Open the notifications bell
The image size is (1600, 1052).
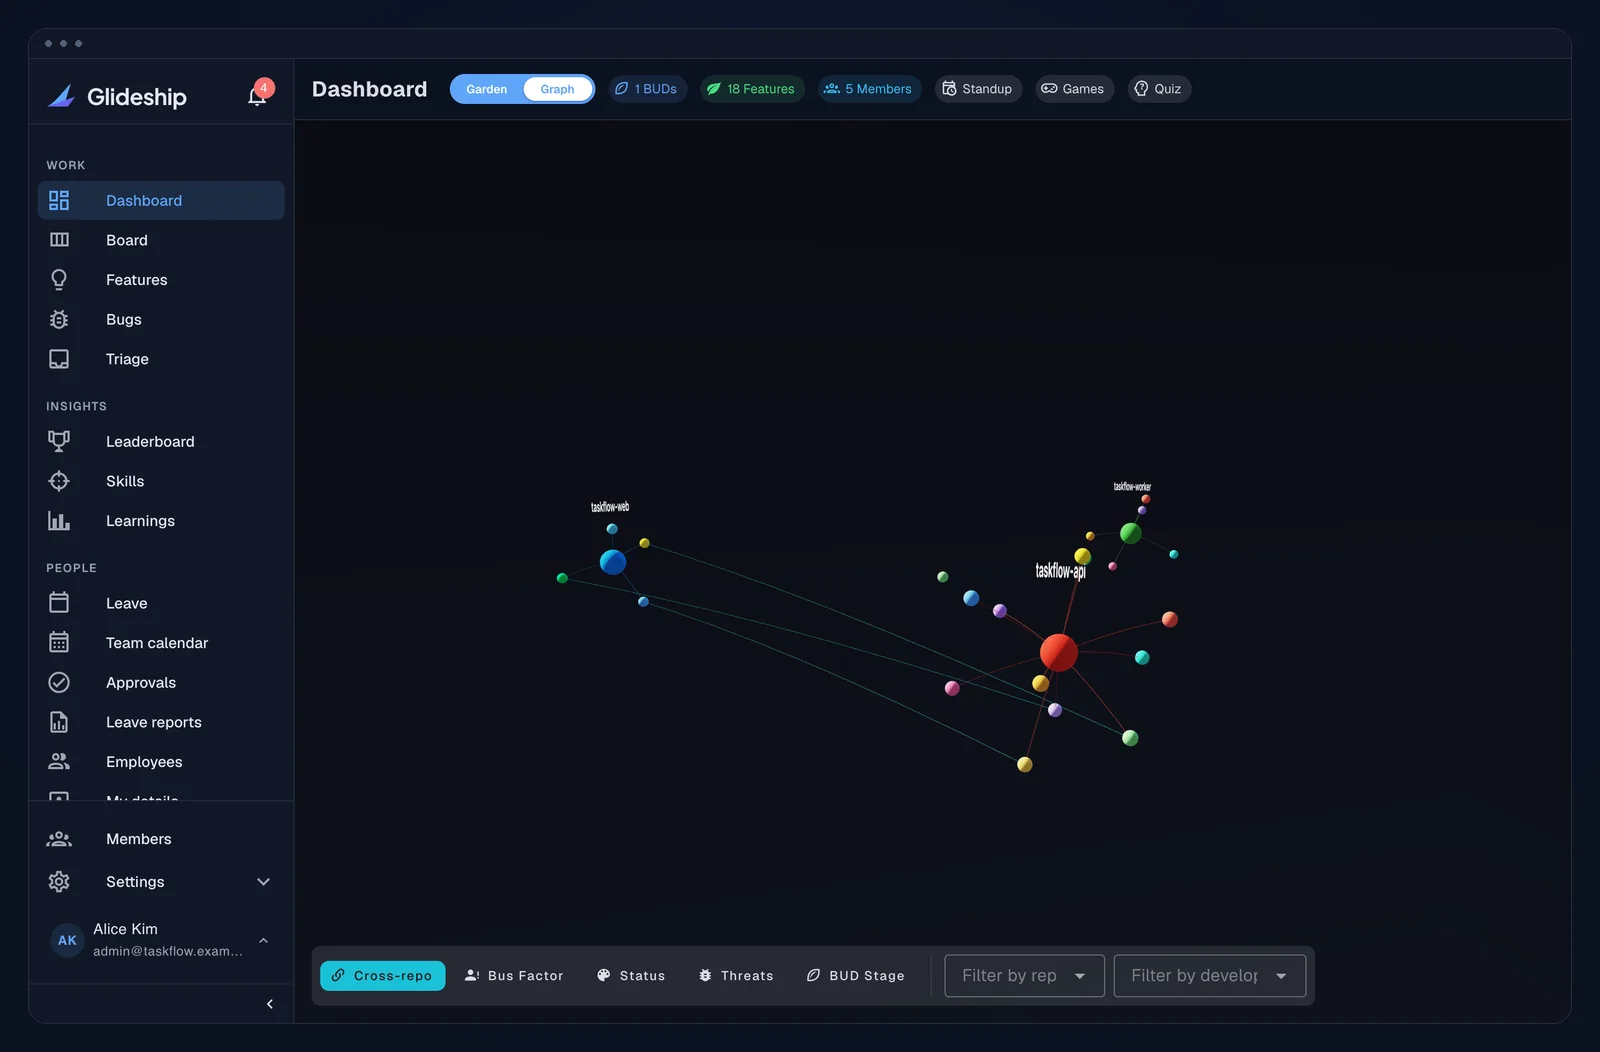pos(257,95)
